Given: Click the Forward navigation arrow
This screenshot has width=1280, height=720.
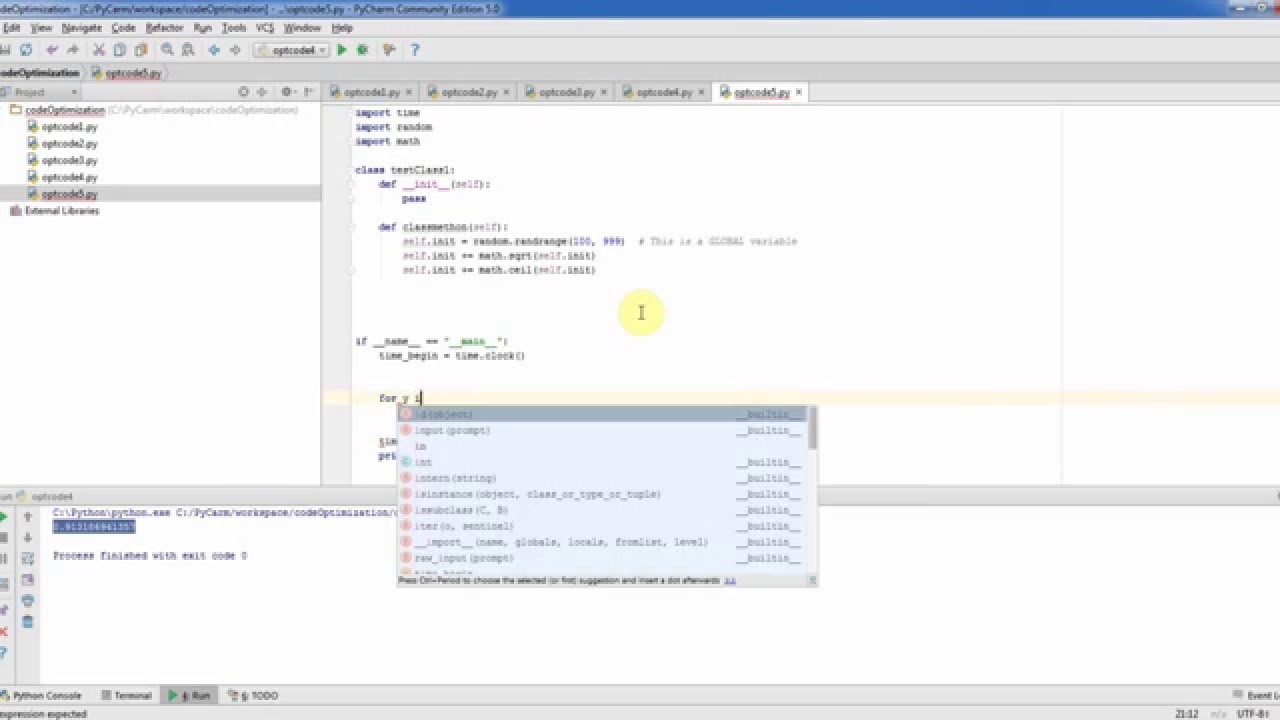Looking at the screenshot, I should pos(235,50).
